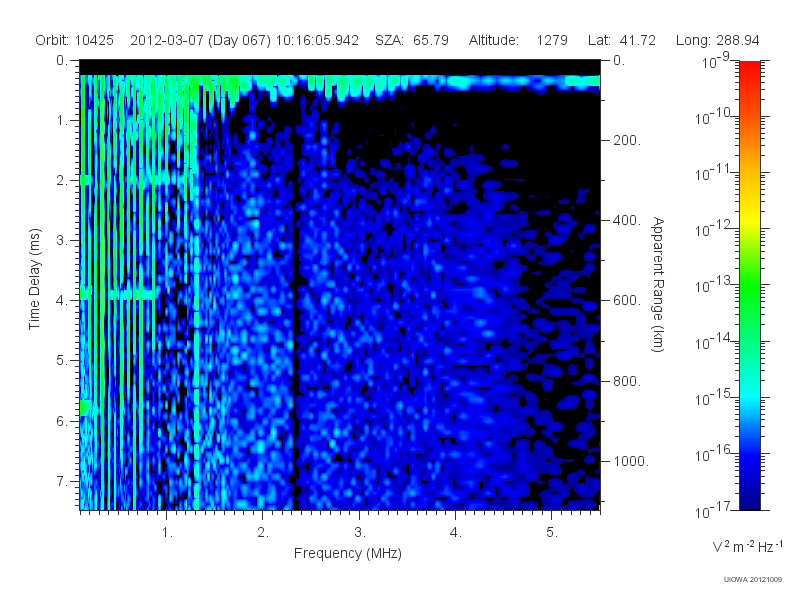The height and width of the screenshot is (600, 800).
Task: Click the '7.' tick on Time Delay axis
Action: tap(62, 481)
